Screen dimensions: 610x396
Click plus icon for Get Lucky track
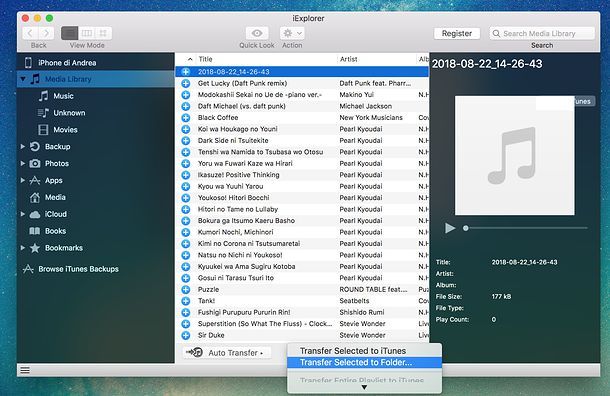pos(186,83)
